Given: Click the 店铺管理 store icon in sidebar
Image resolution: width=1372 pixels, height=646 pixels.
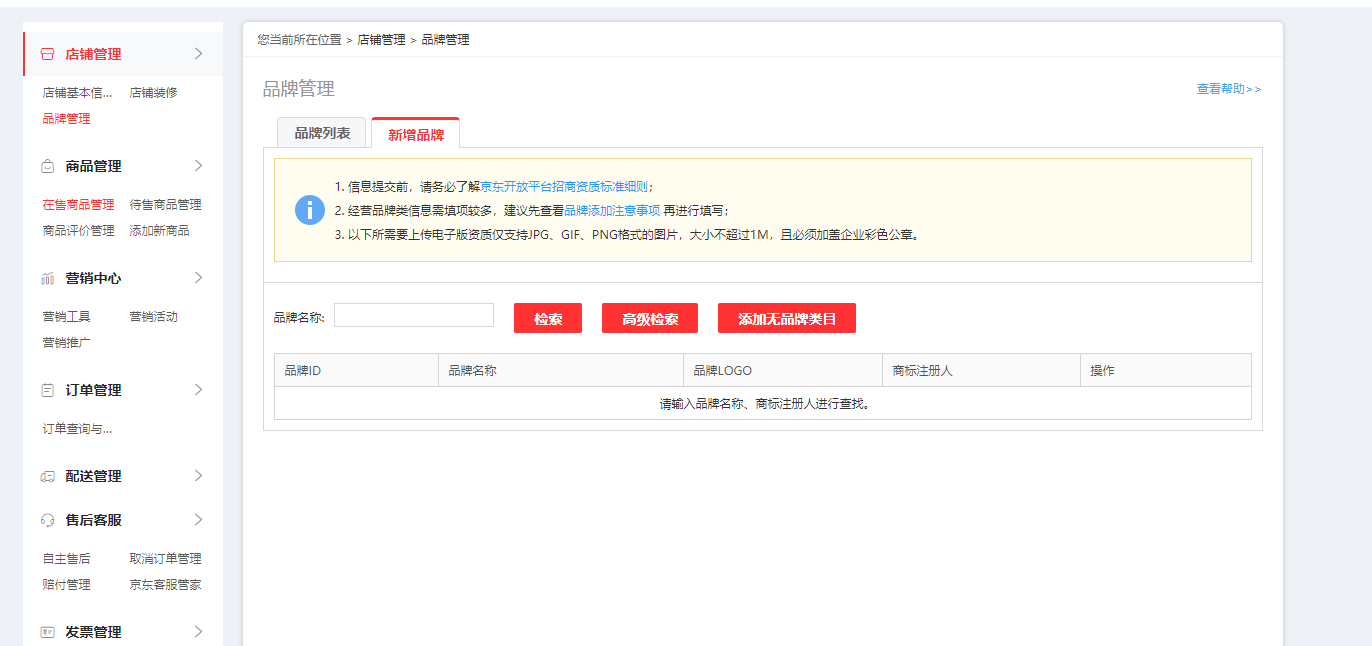Looking at the screenshot, I should click(x=47, y=54).
